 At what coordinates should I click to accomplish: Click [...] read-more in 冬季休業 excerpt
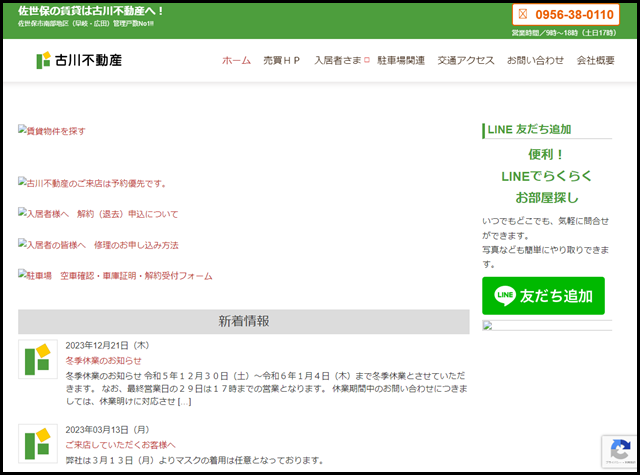tap(184, 402)
